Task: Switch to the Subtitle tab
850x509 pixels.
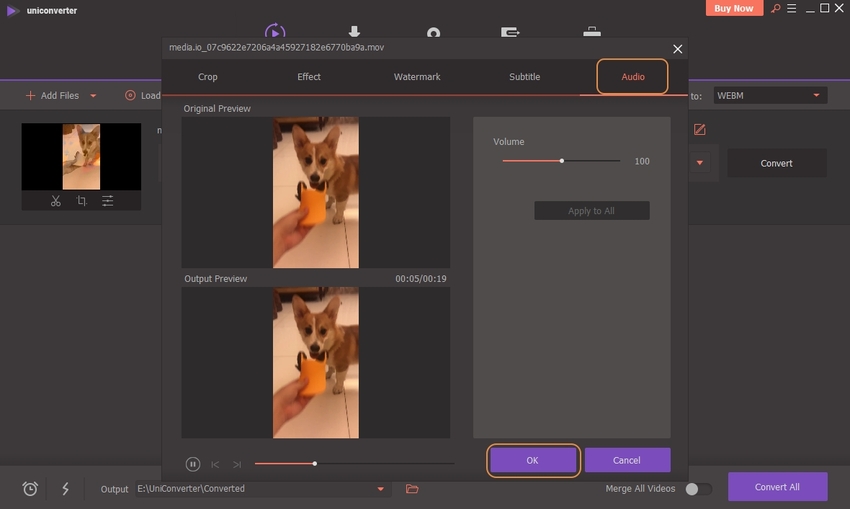Action: [x=524, y=77]
